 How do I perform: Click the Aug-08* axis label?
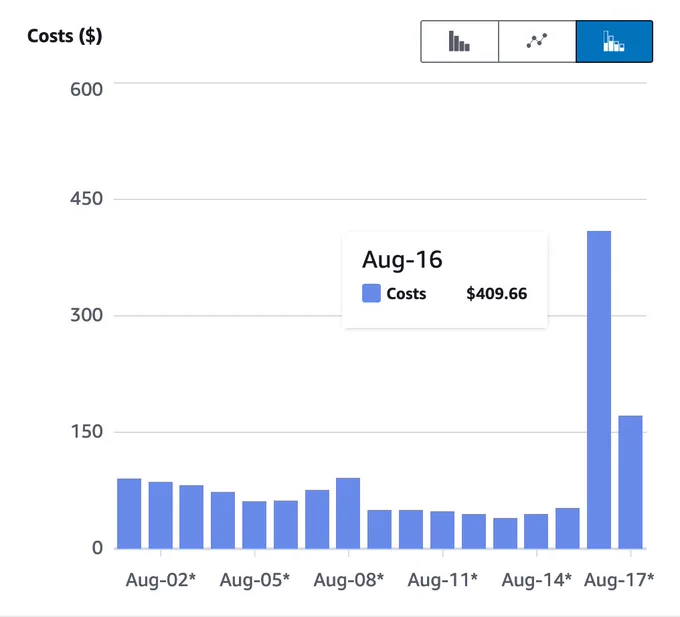pyautogui.click(x=349, y=580)
